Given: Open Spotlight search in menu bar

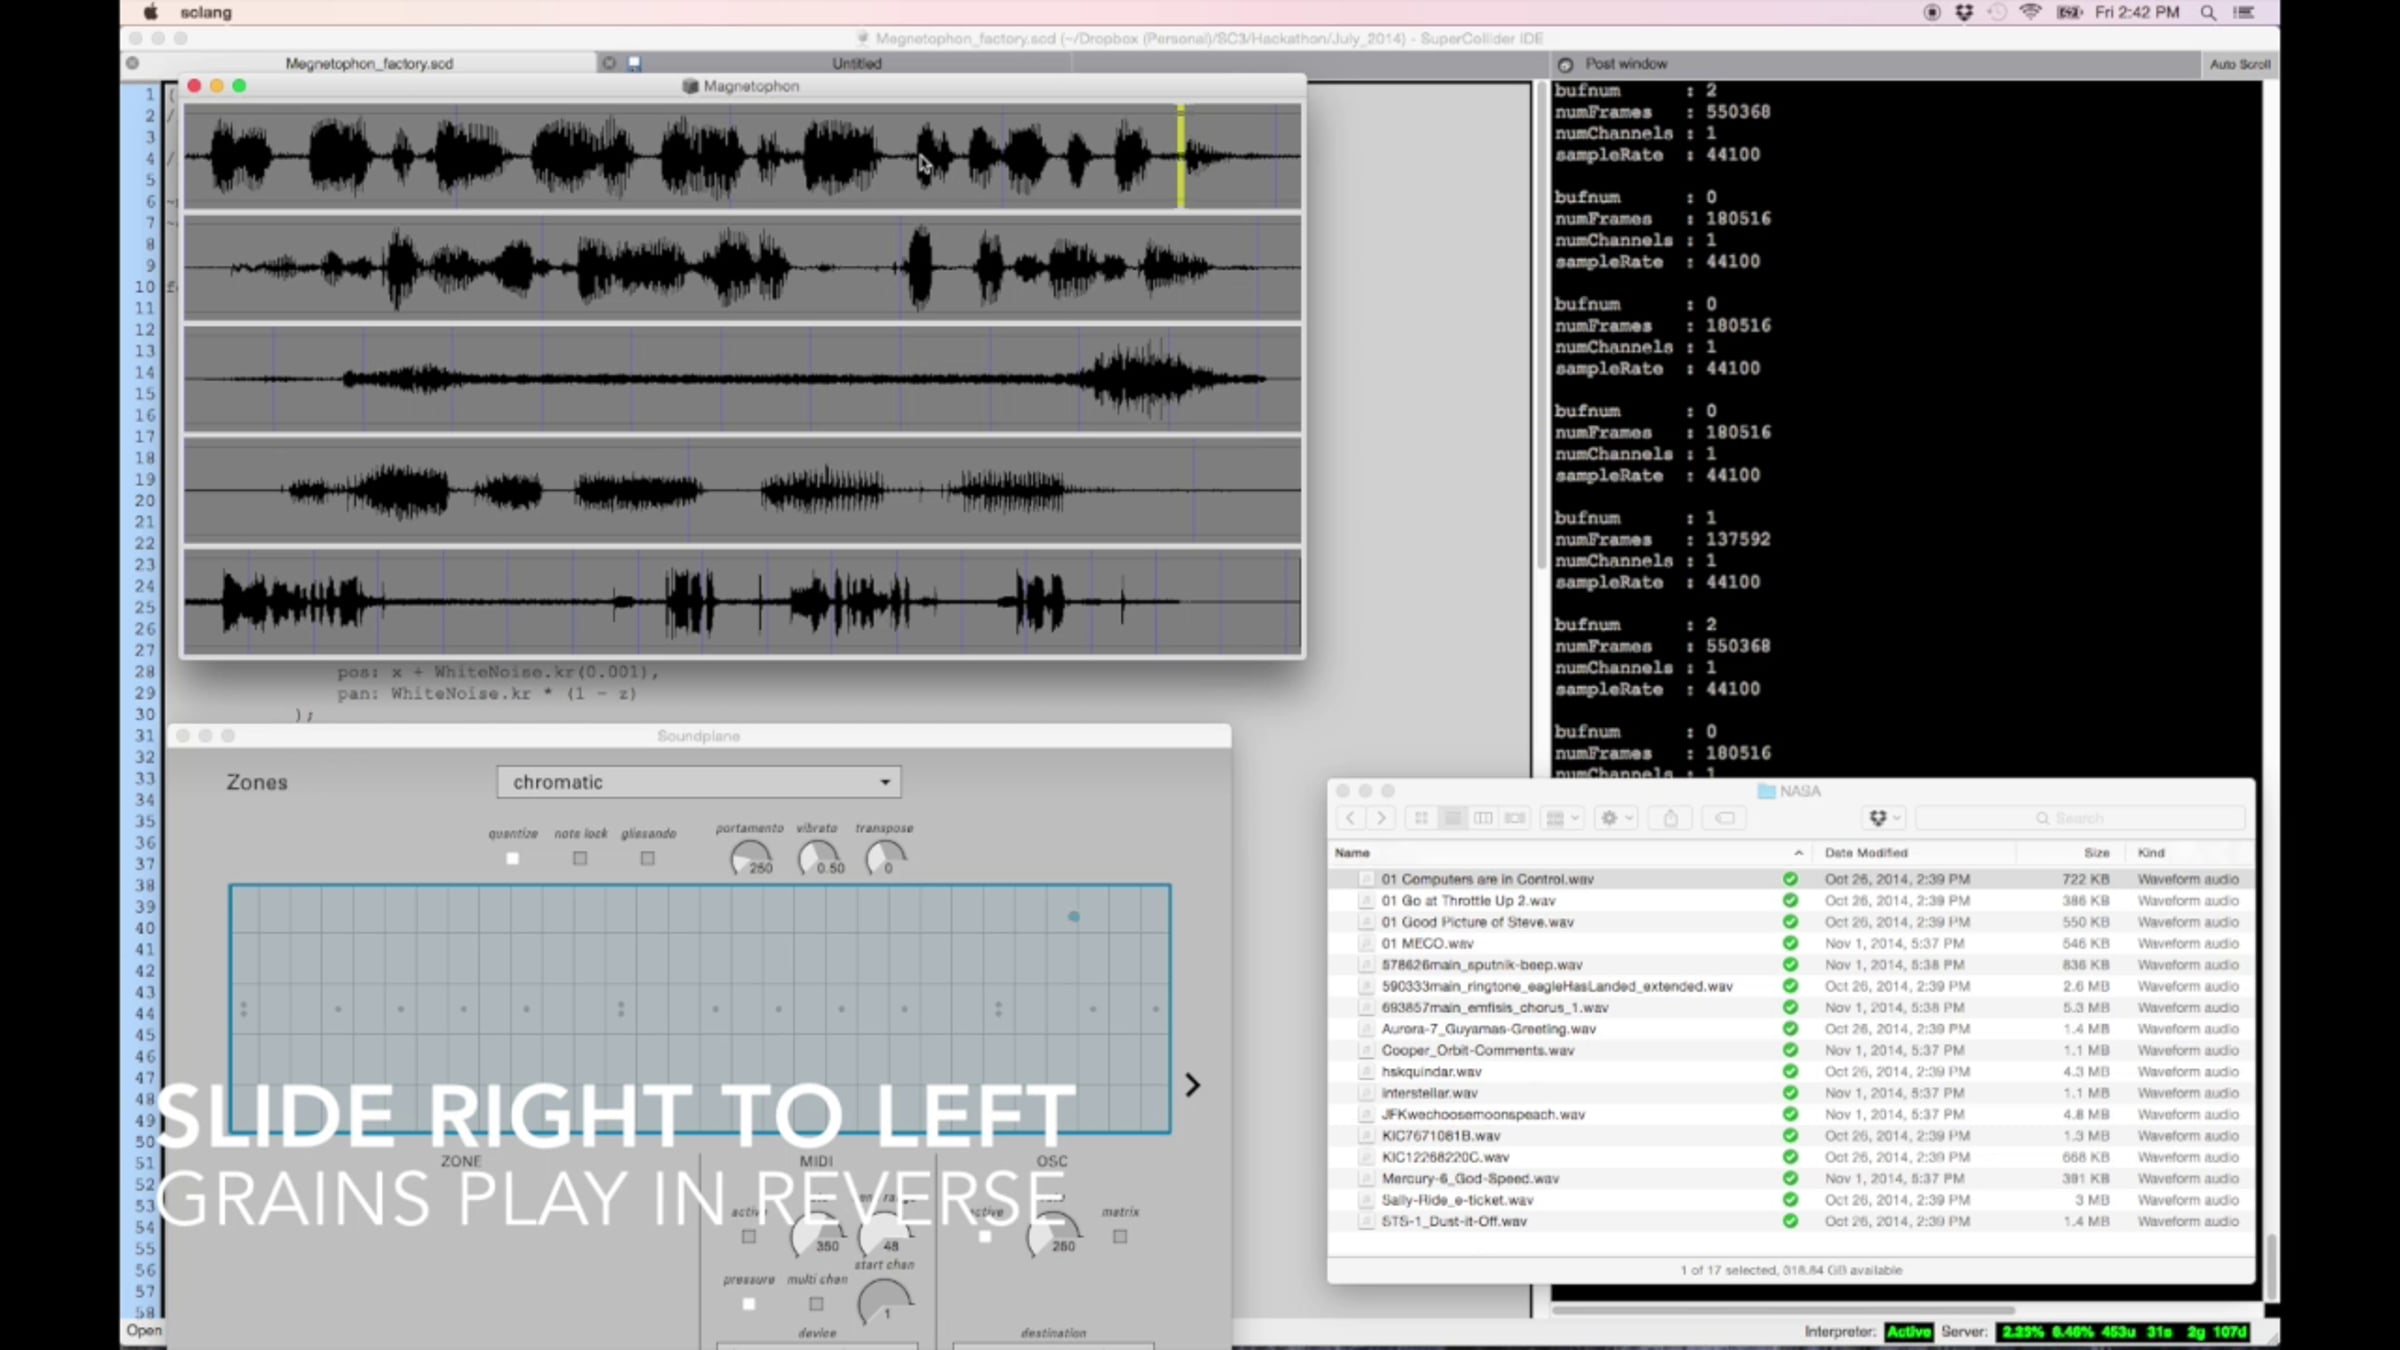Looking at the screenshot, I should [2208, 12].
